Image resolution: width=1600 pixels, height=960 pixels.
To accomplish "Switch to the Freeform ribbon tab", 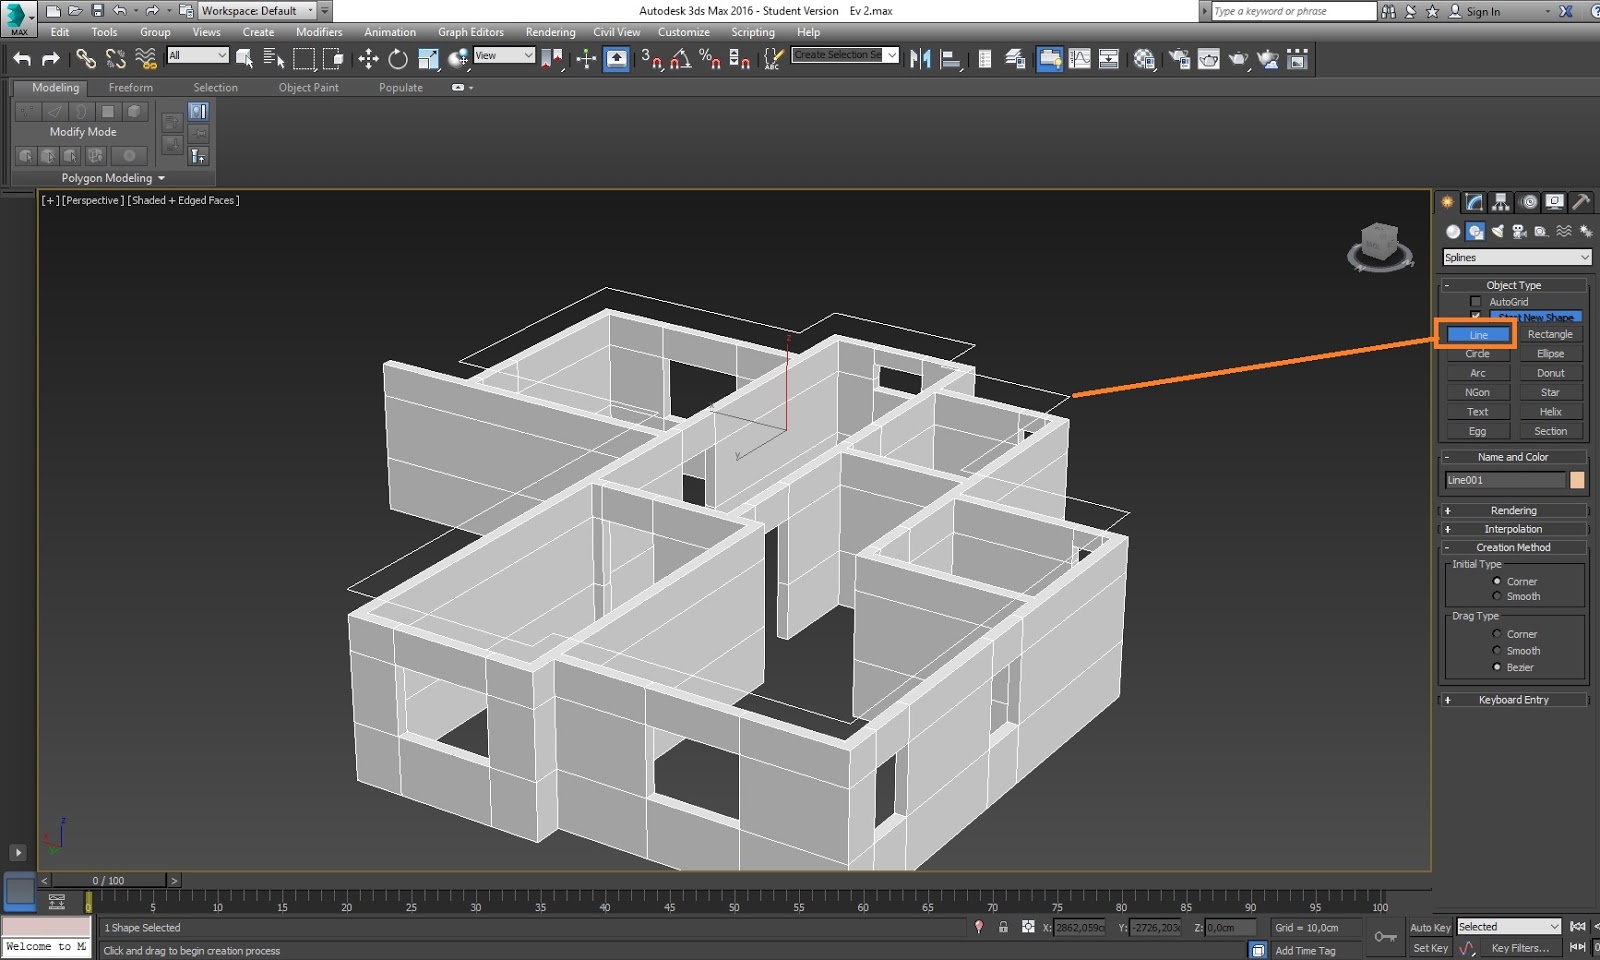I will pyautogui.click(x=131, y=87).
